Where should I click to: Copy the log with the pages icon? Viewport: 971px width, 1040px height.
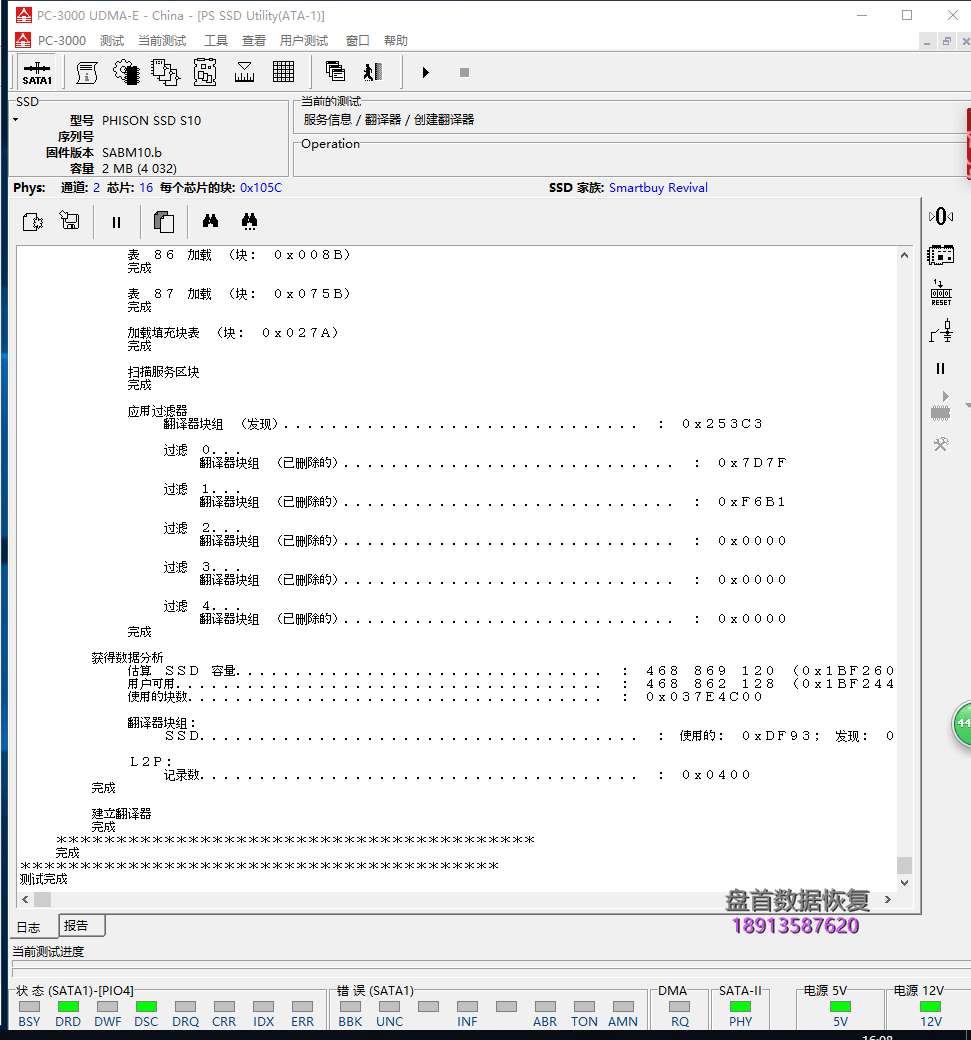[x=164, y=222]
